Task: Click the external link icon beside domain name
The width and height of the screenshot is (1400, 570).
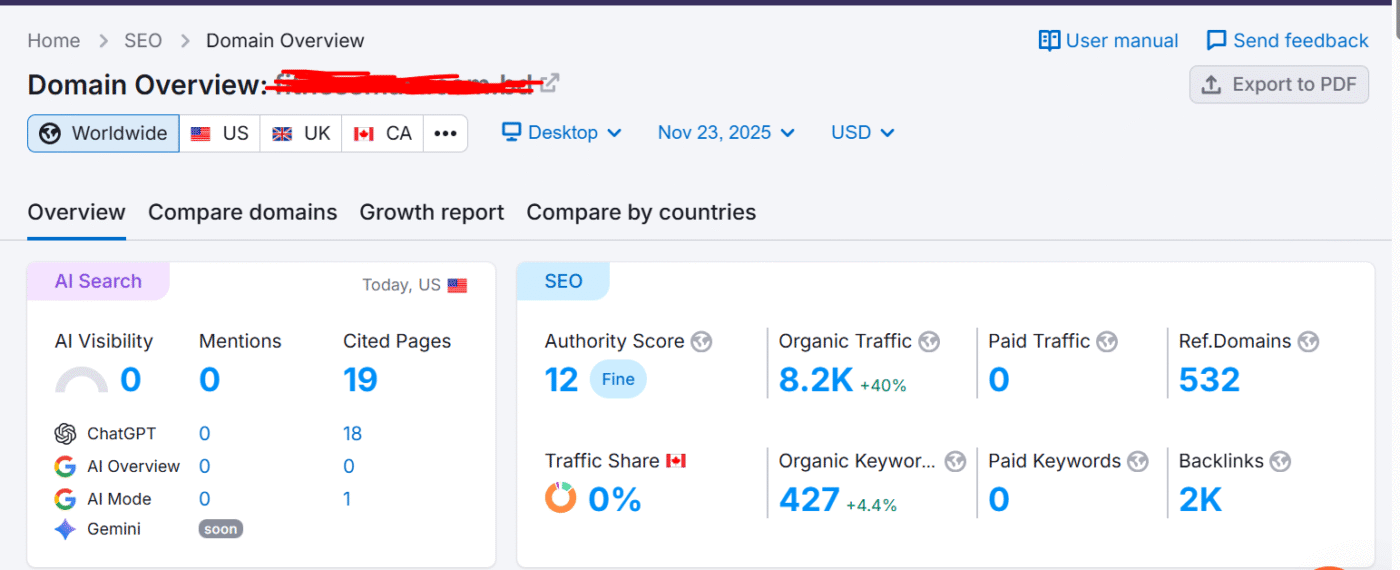Action: [550, 84]
